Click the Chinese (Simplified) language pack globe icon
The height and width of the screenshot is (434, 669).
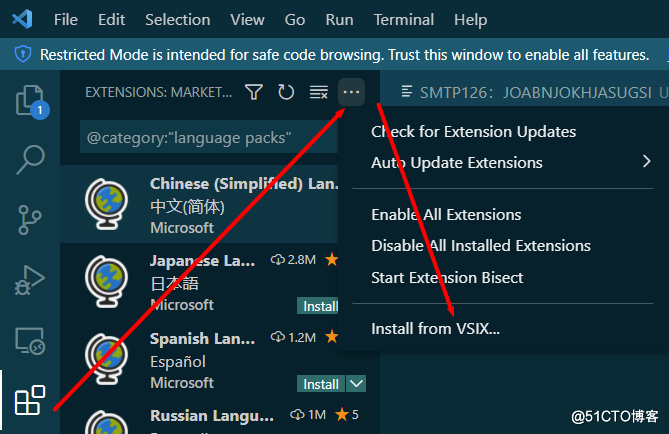[107, 204]
